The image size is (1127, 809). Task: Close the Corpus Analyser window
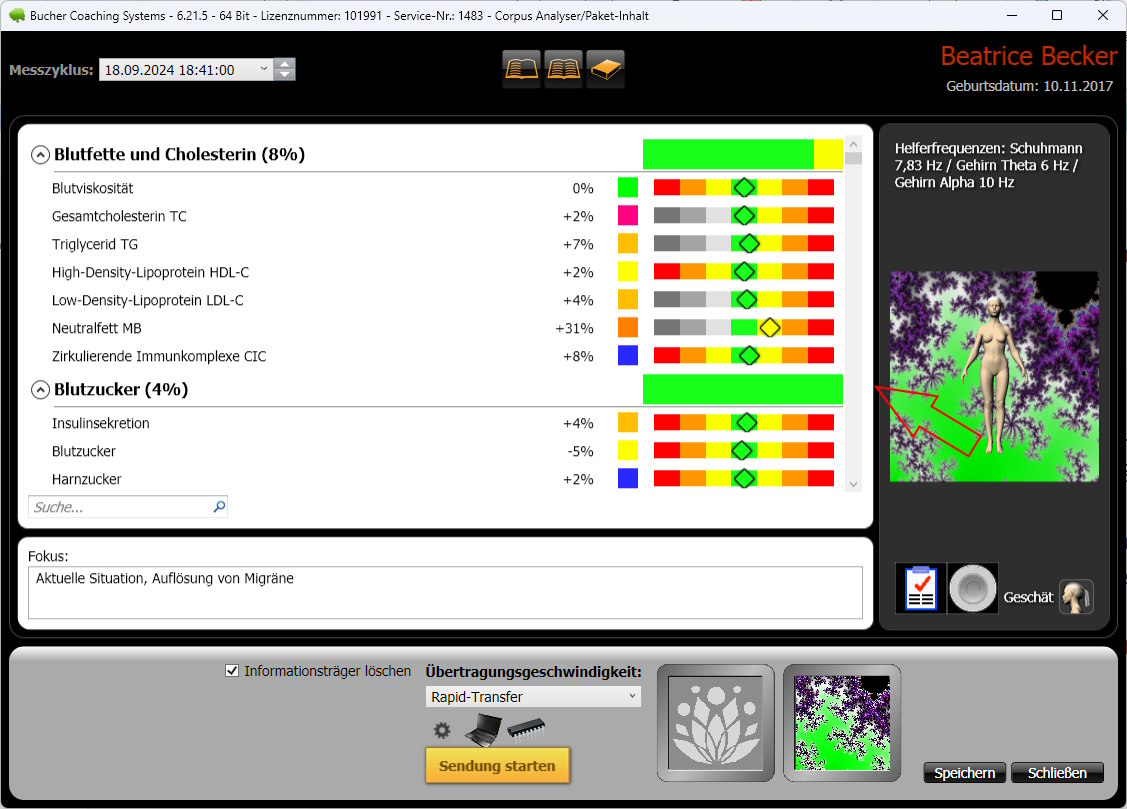[1103, 15]
